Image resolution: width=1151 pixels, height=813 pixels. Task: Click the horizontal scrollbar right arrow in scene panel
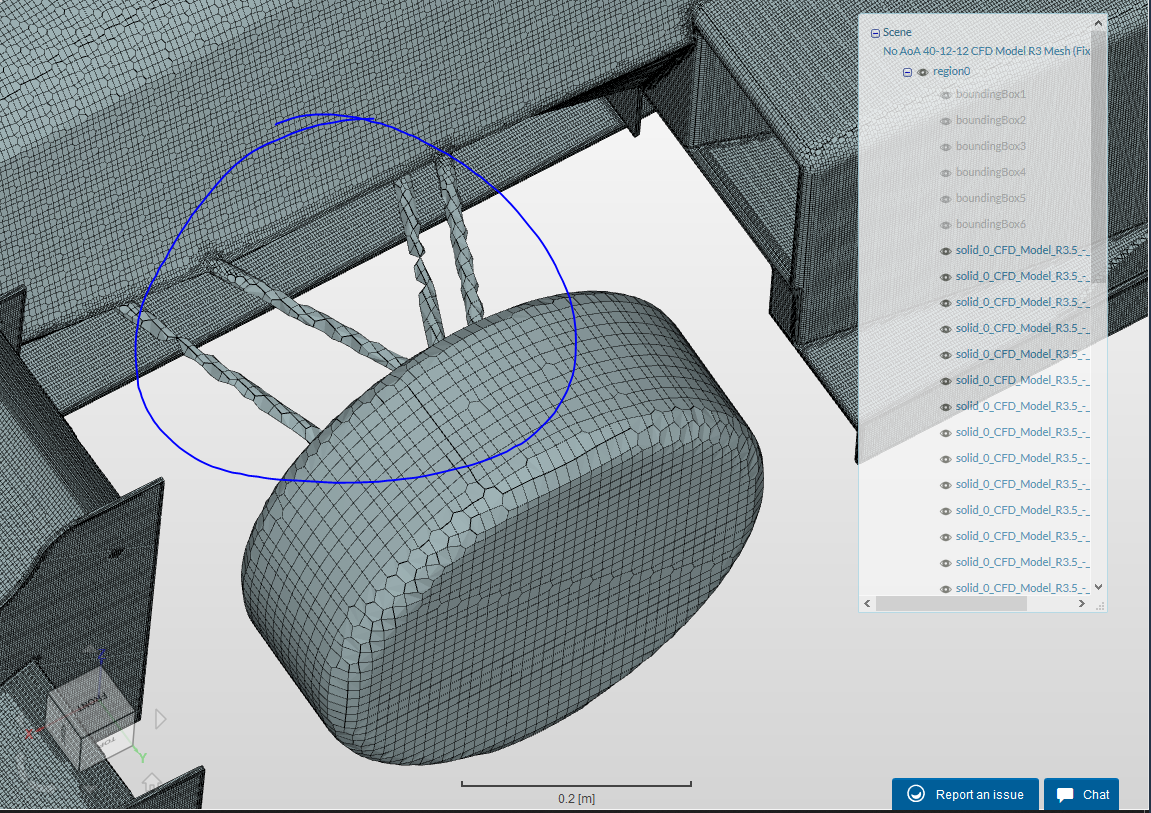pos(1081,604)
